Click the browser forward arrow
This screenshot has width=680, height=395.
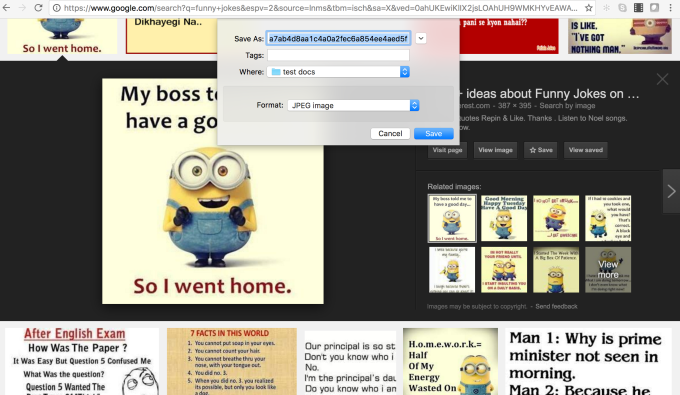22,8
